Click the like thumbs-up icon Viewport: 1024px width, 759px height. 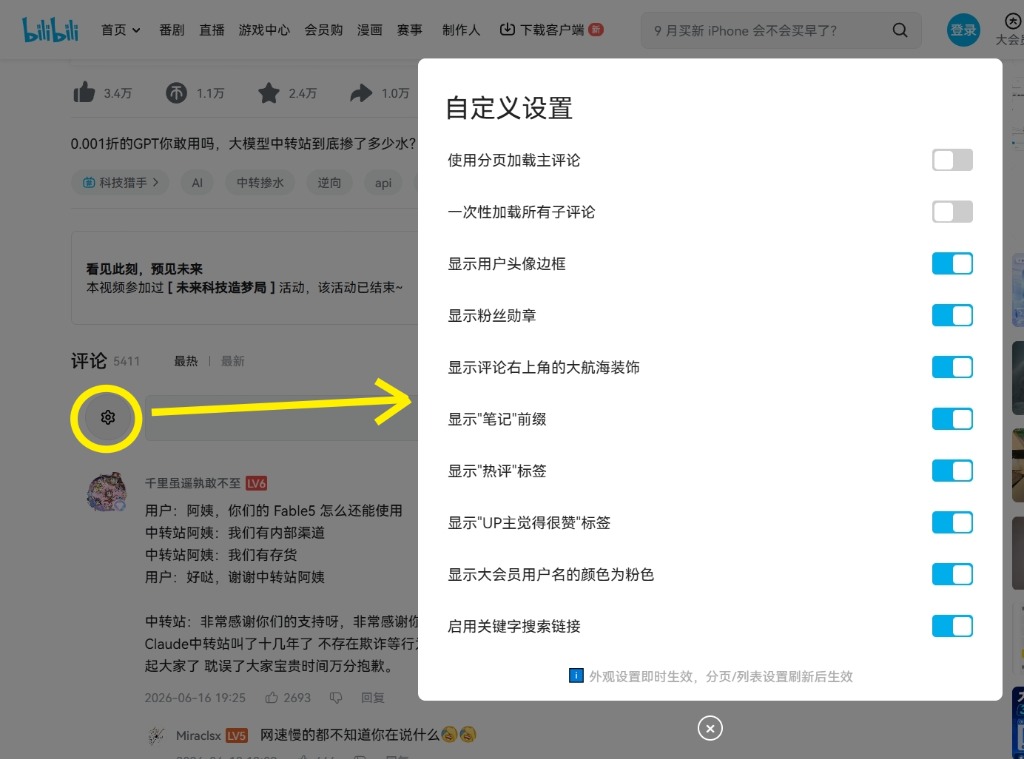coord(84,93)
